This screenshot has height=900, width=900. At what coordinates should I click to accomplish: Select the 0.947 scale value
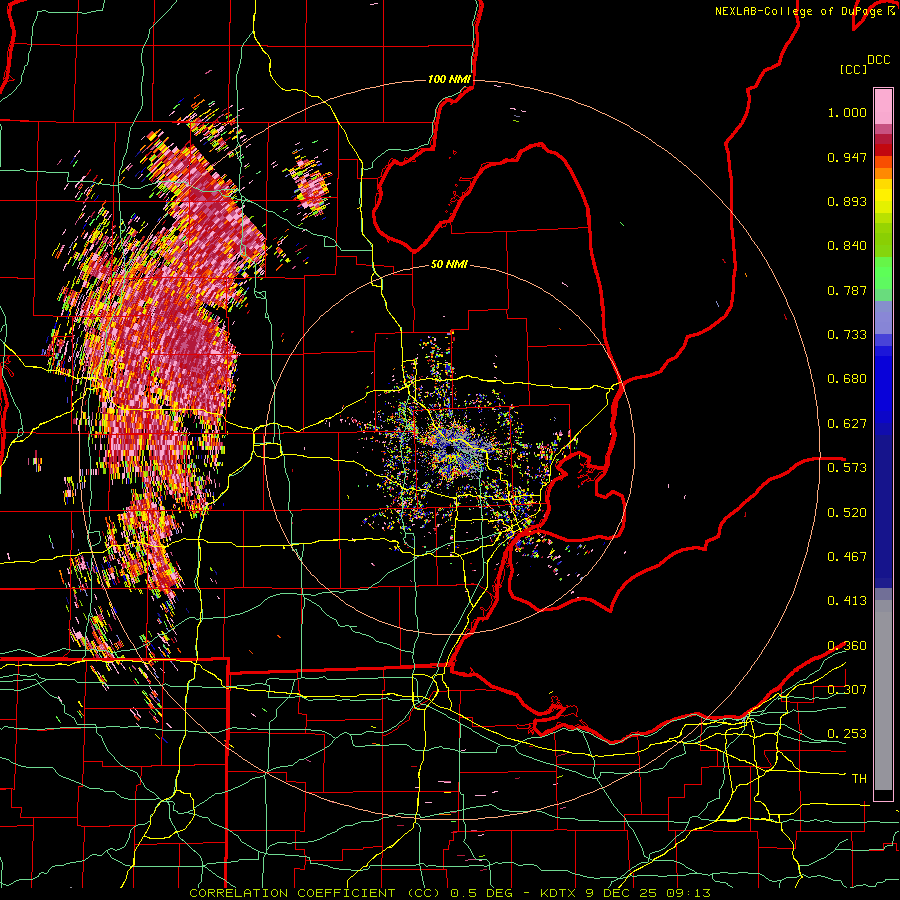[847, 157]
